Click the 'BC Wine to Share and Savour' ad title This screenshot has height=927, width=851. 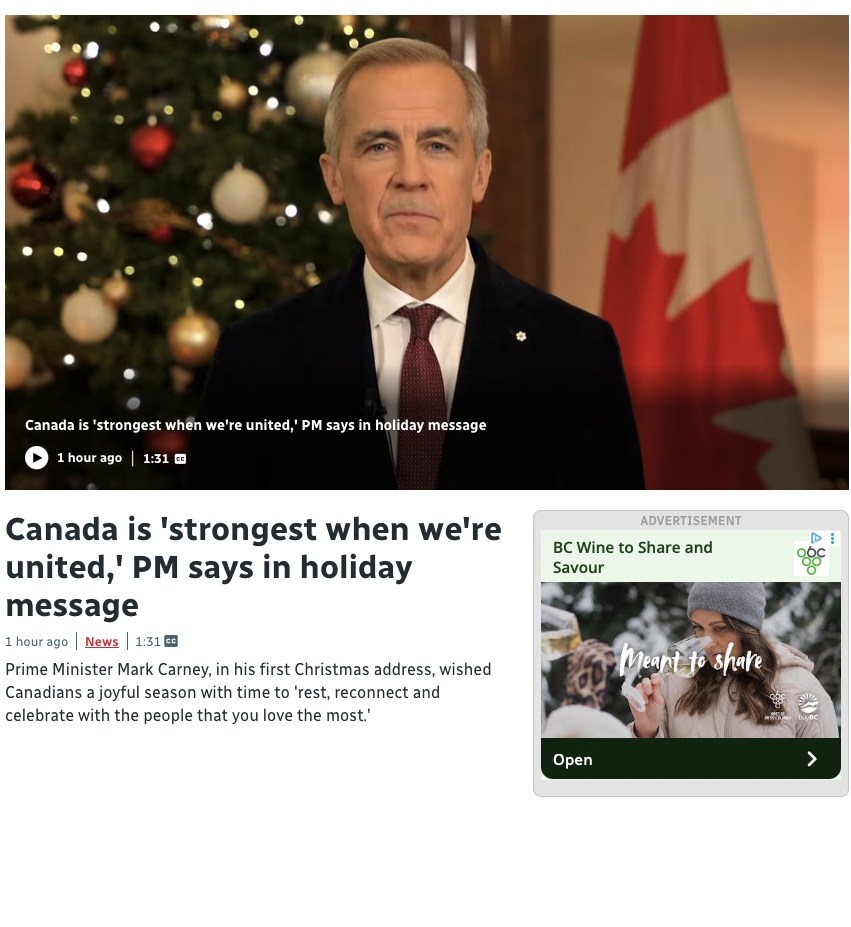click(x=632, y=558)
